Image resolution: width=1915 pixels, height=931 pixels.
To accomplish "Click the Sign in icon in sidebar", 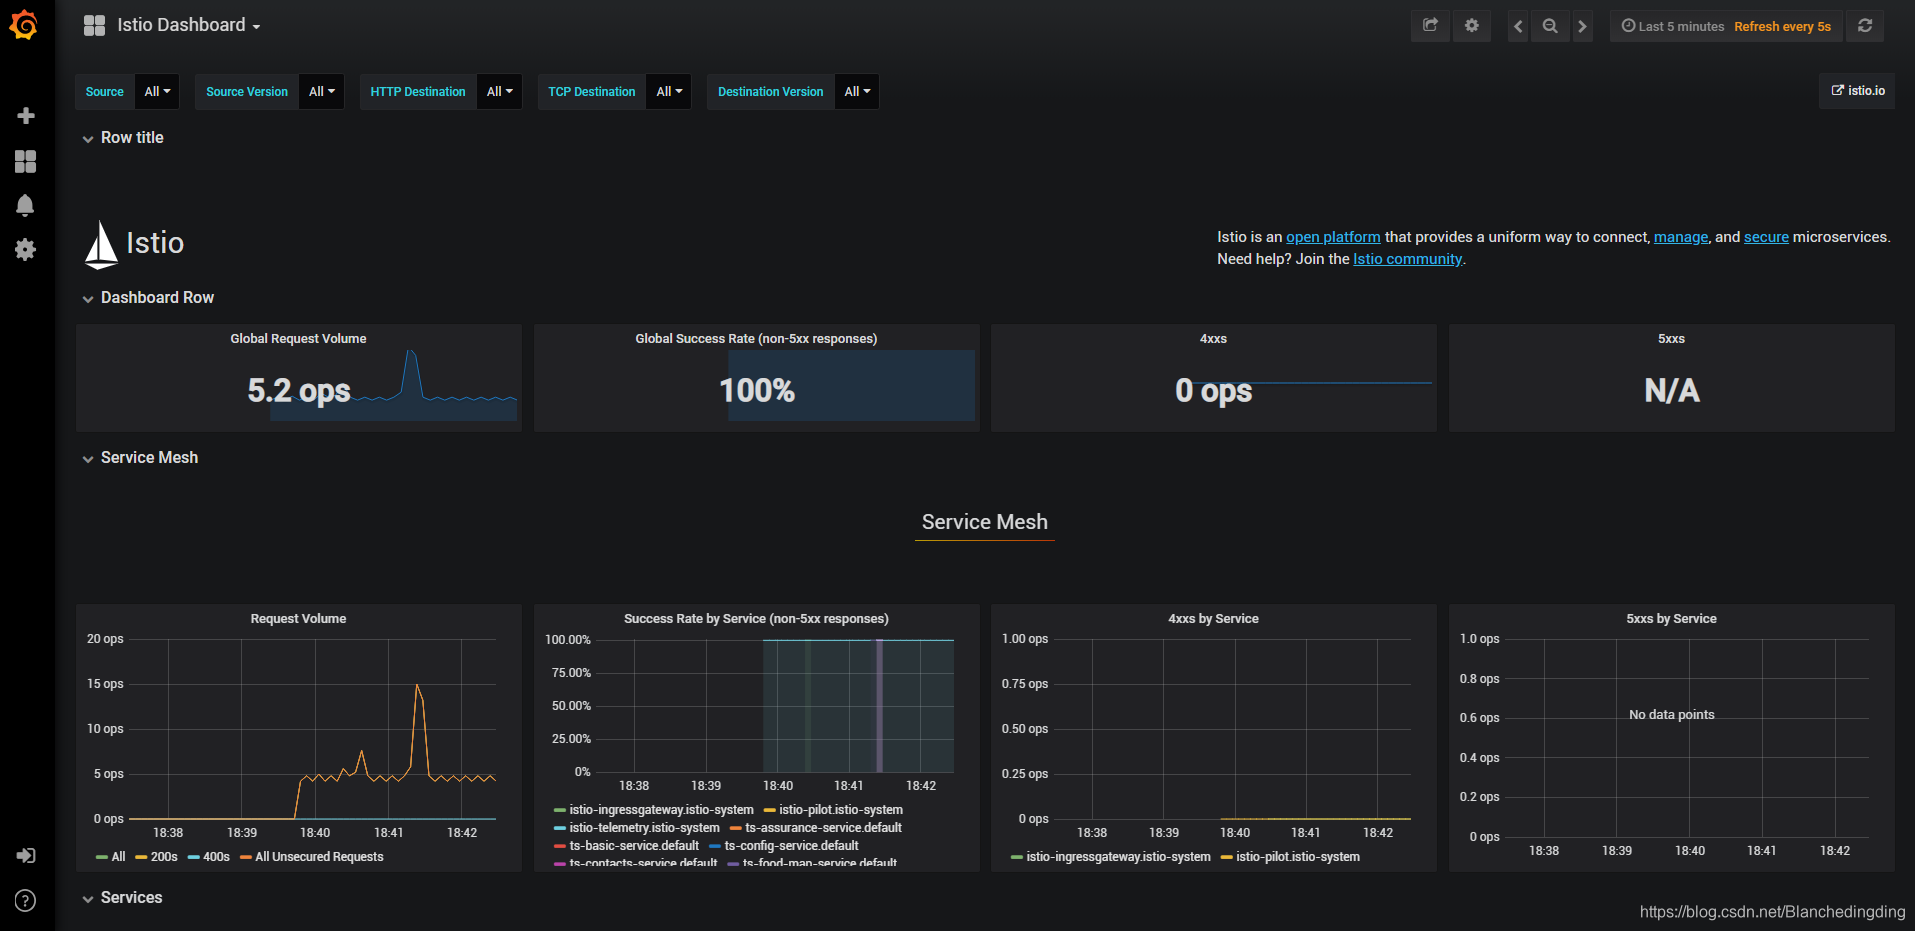I will tap(26, 856).
